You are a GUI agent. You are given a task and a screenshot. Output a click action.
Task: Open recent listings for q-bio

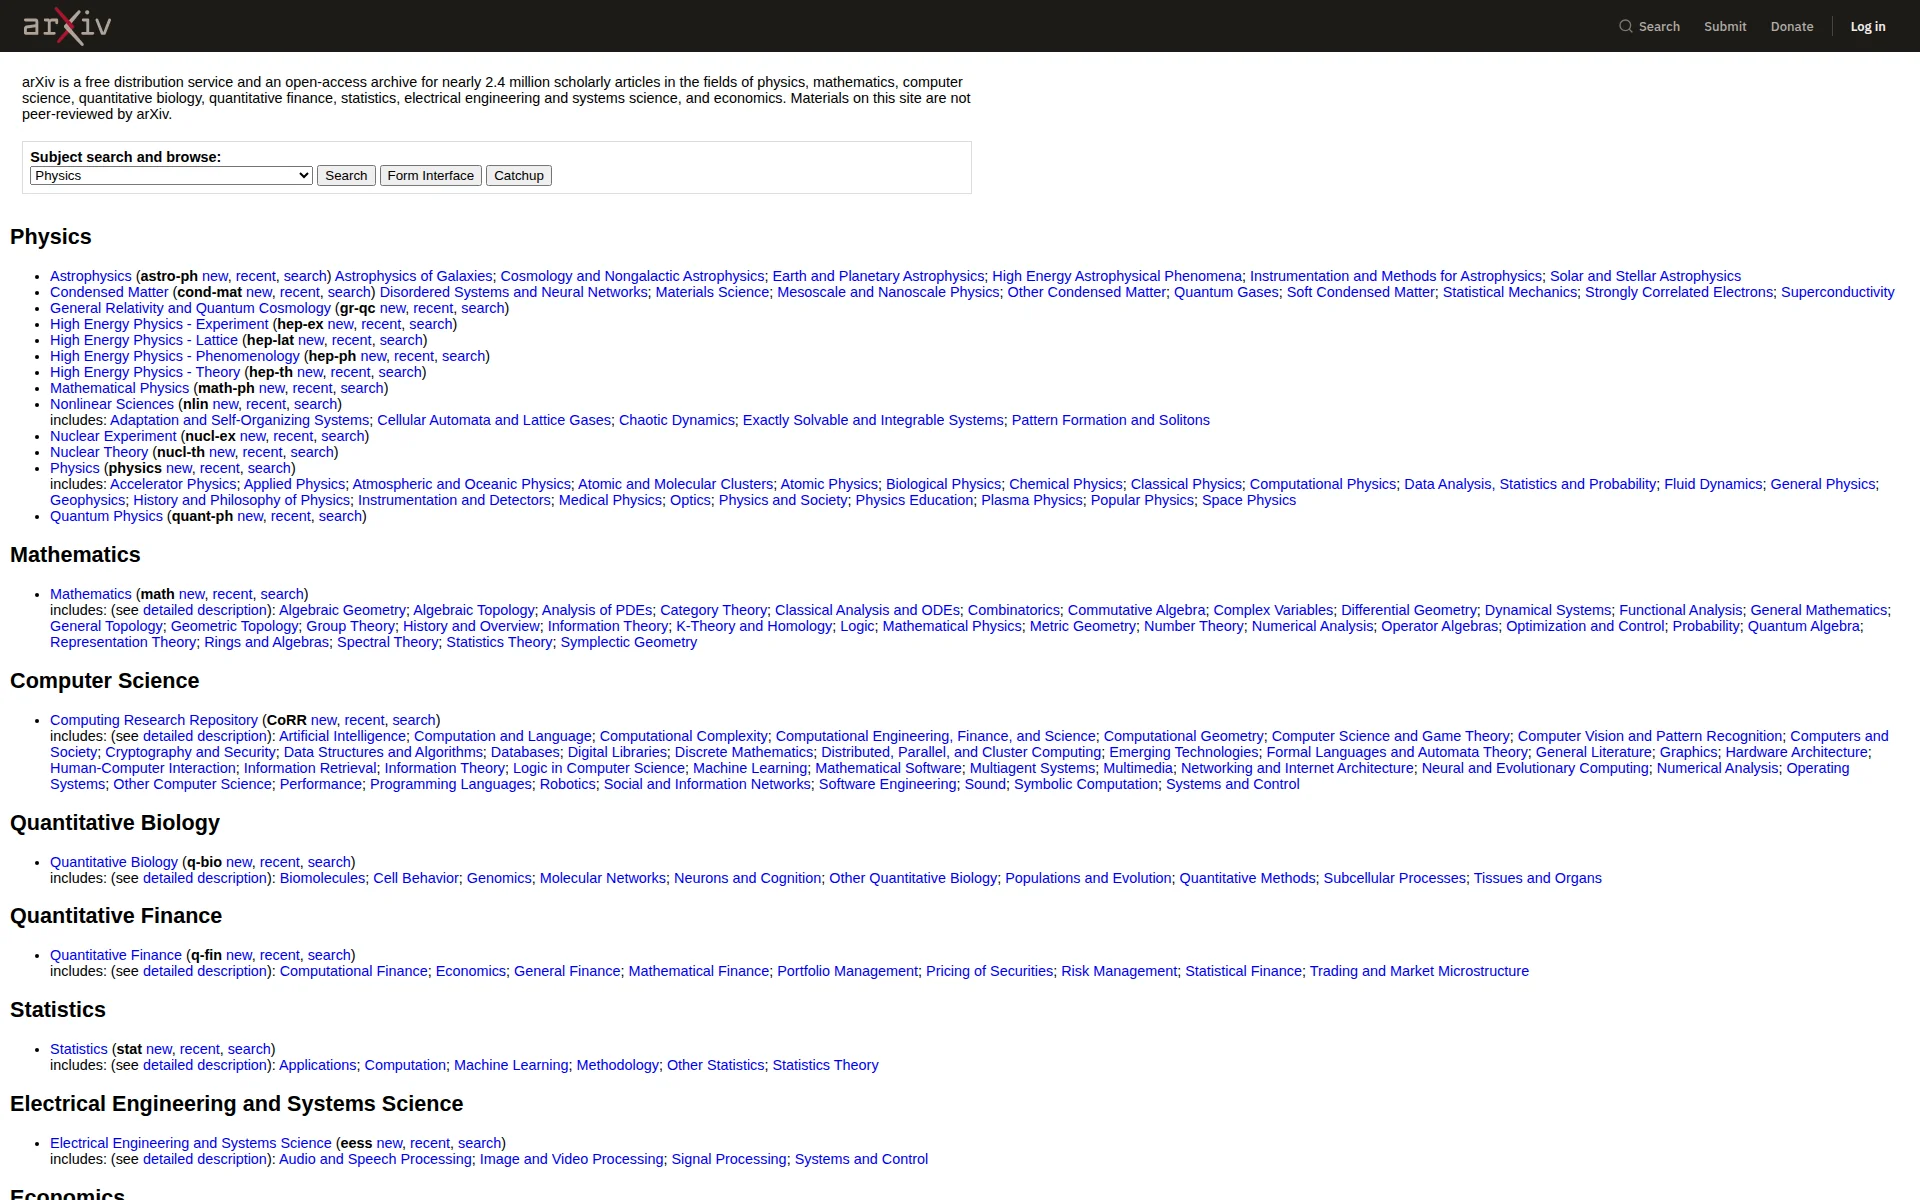coord(279,862)
